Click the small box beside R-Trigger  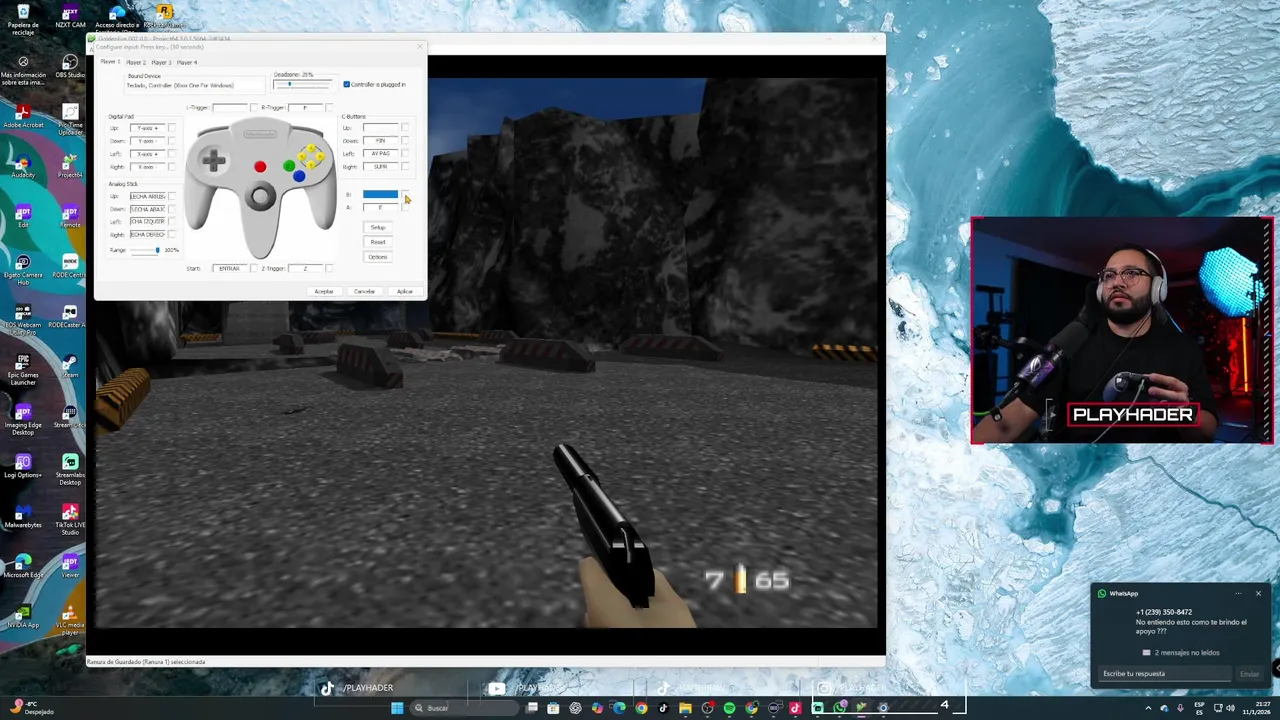pyautogui.click(x=329, y=107)
